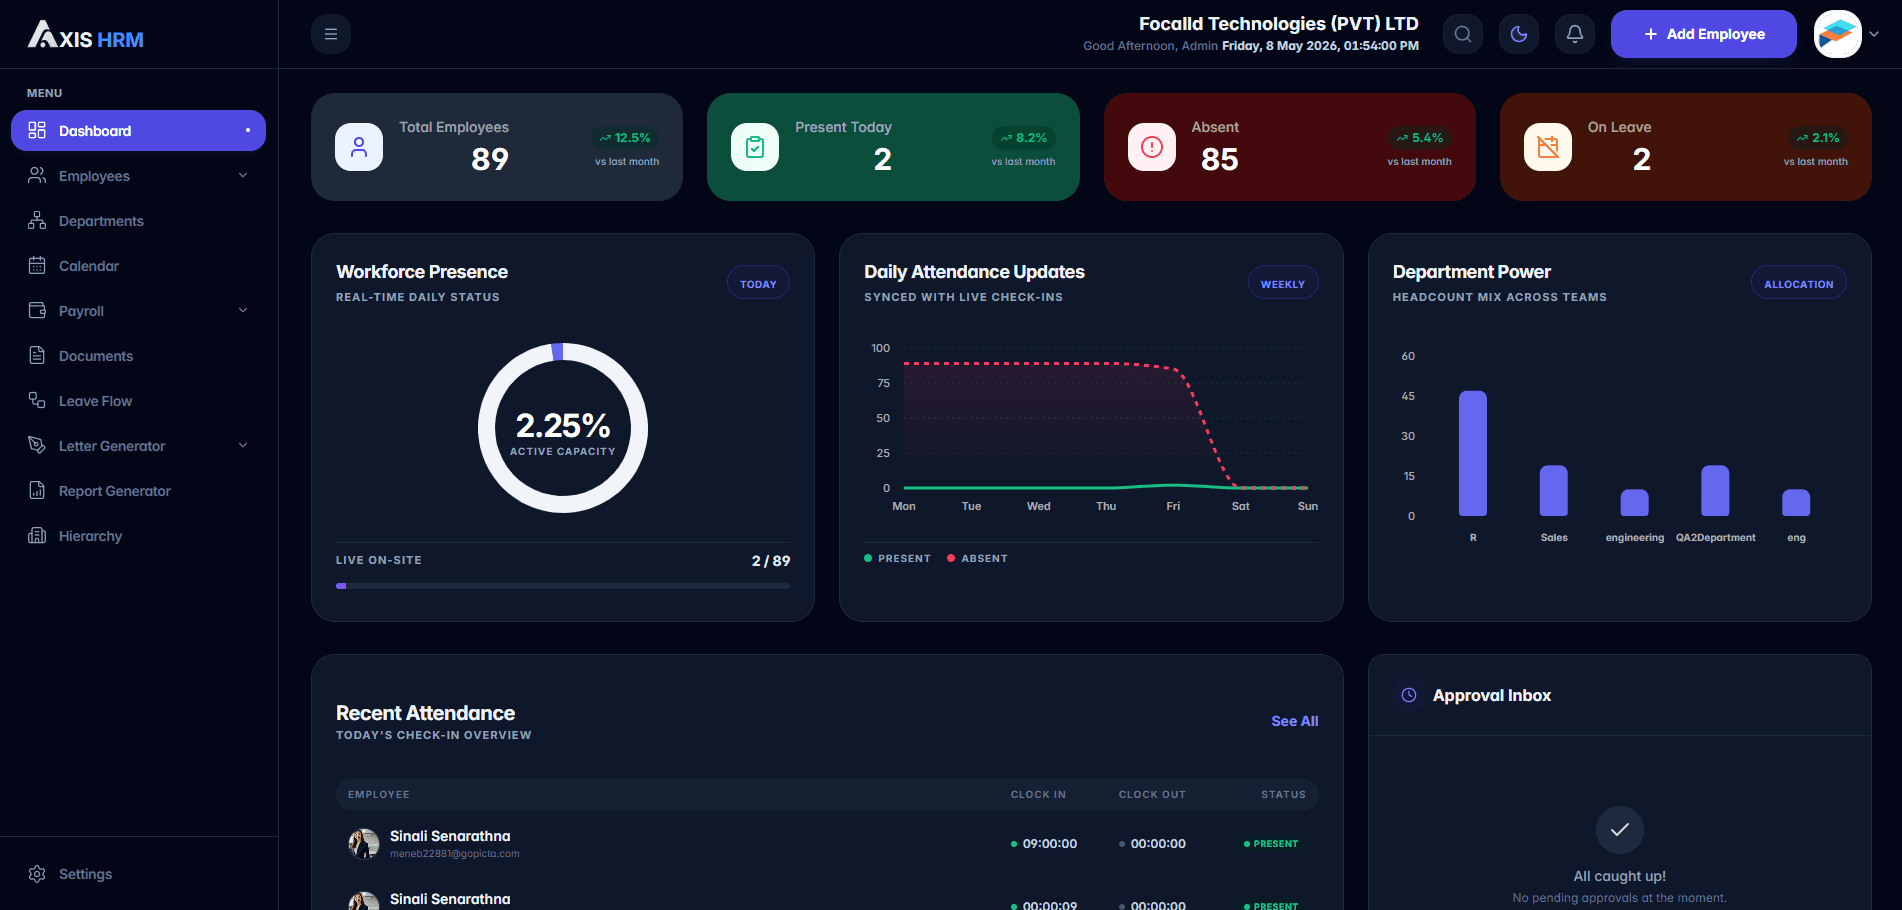Open the notifications bell
This screenshot has height=910, width=1902.
1575,34
